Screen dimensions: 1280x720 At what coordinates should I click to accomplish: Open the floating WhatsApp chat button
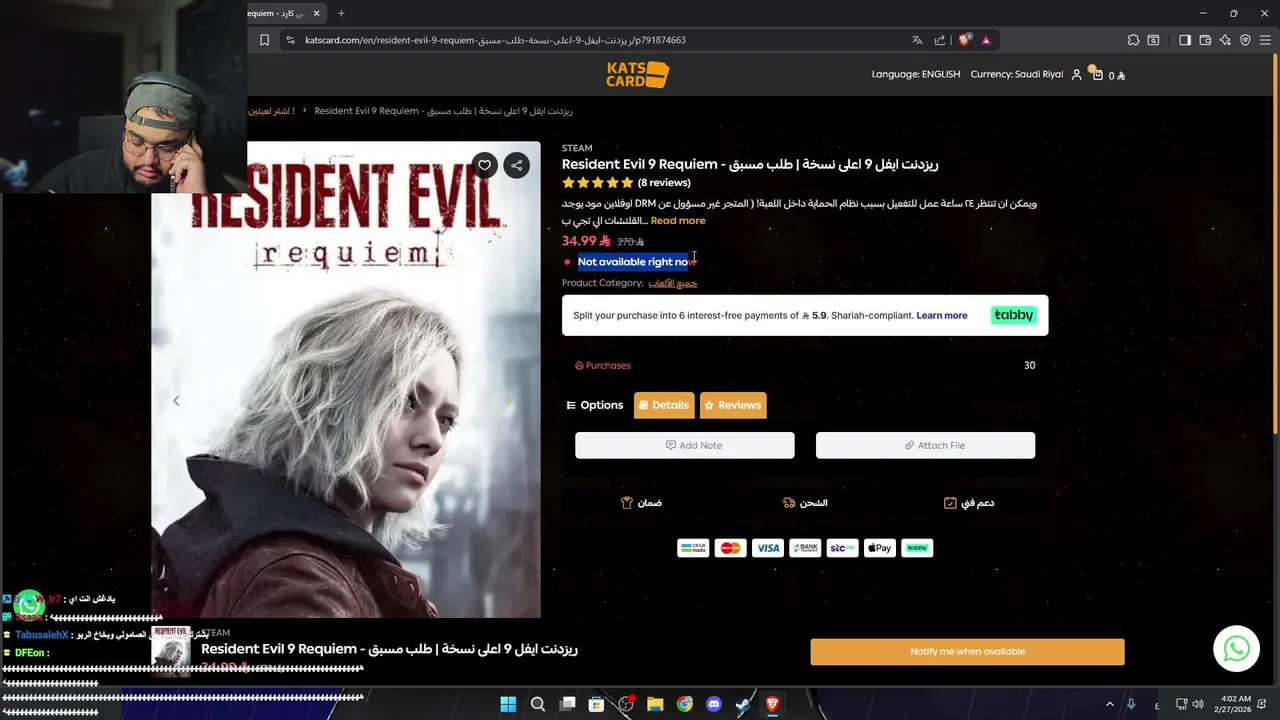(1236, 649)
